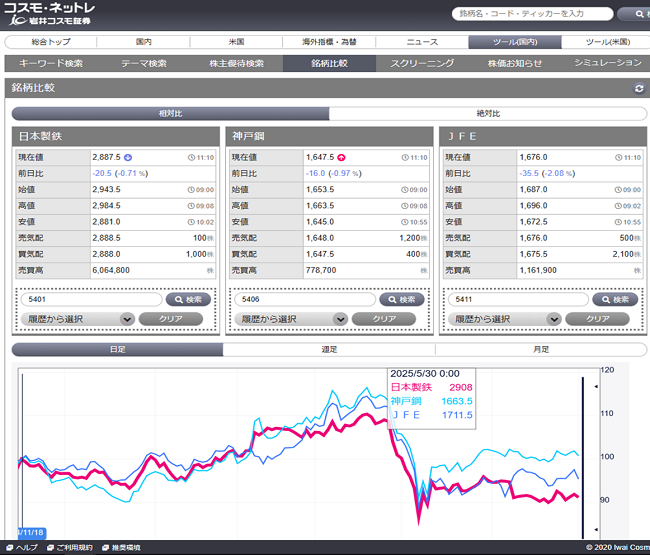Click the ご利用規約 footer link
This screenshot has height=555, width=650.
(74, 548)
